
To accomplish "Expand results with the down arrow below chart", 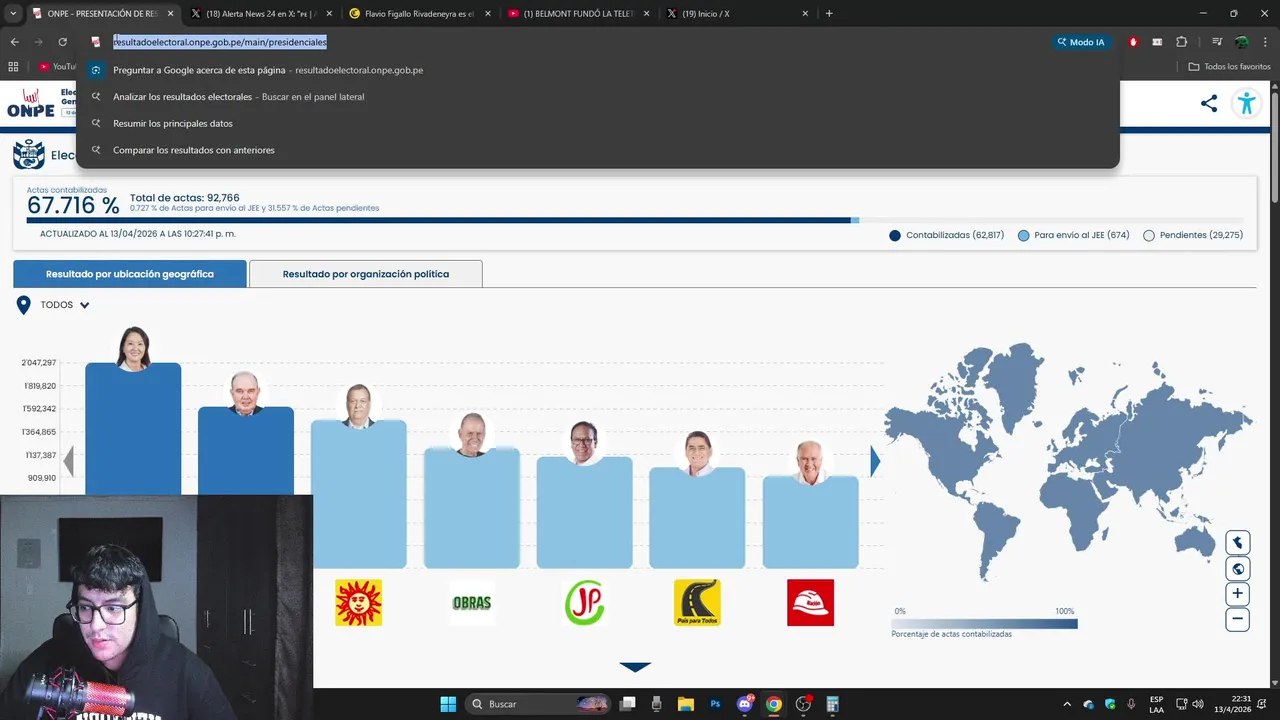I will click(x=635, y=667).
